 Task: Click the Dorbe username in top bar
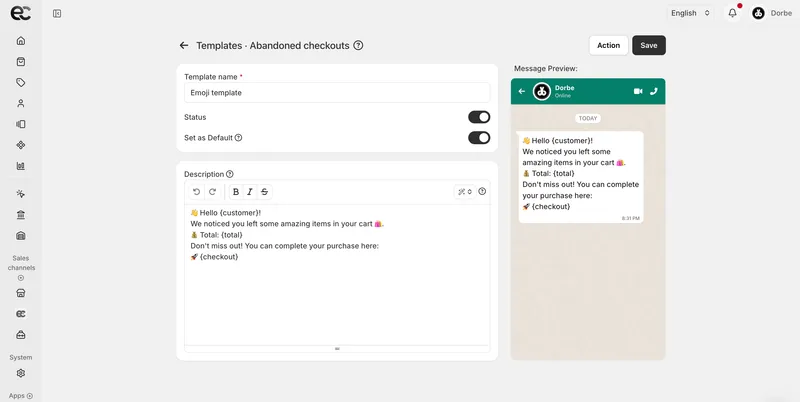[781, 13]
